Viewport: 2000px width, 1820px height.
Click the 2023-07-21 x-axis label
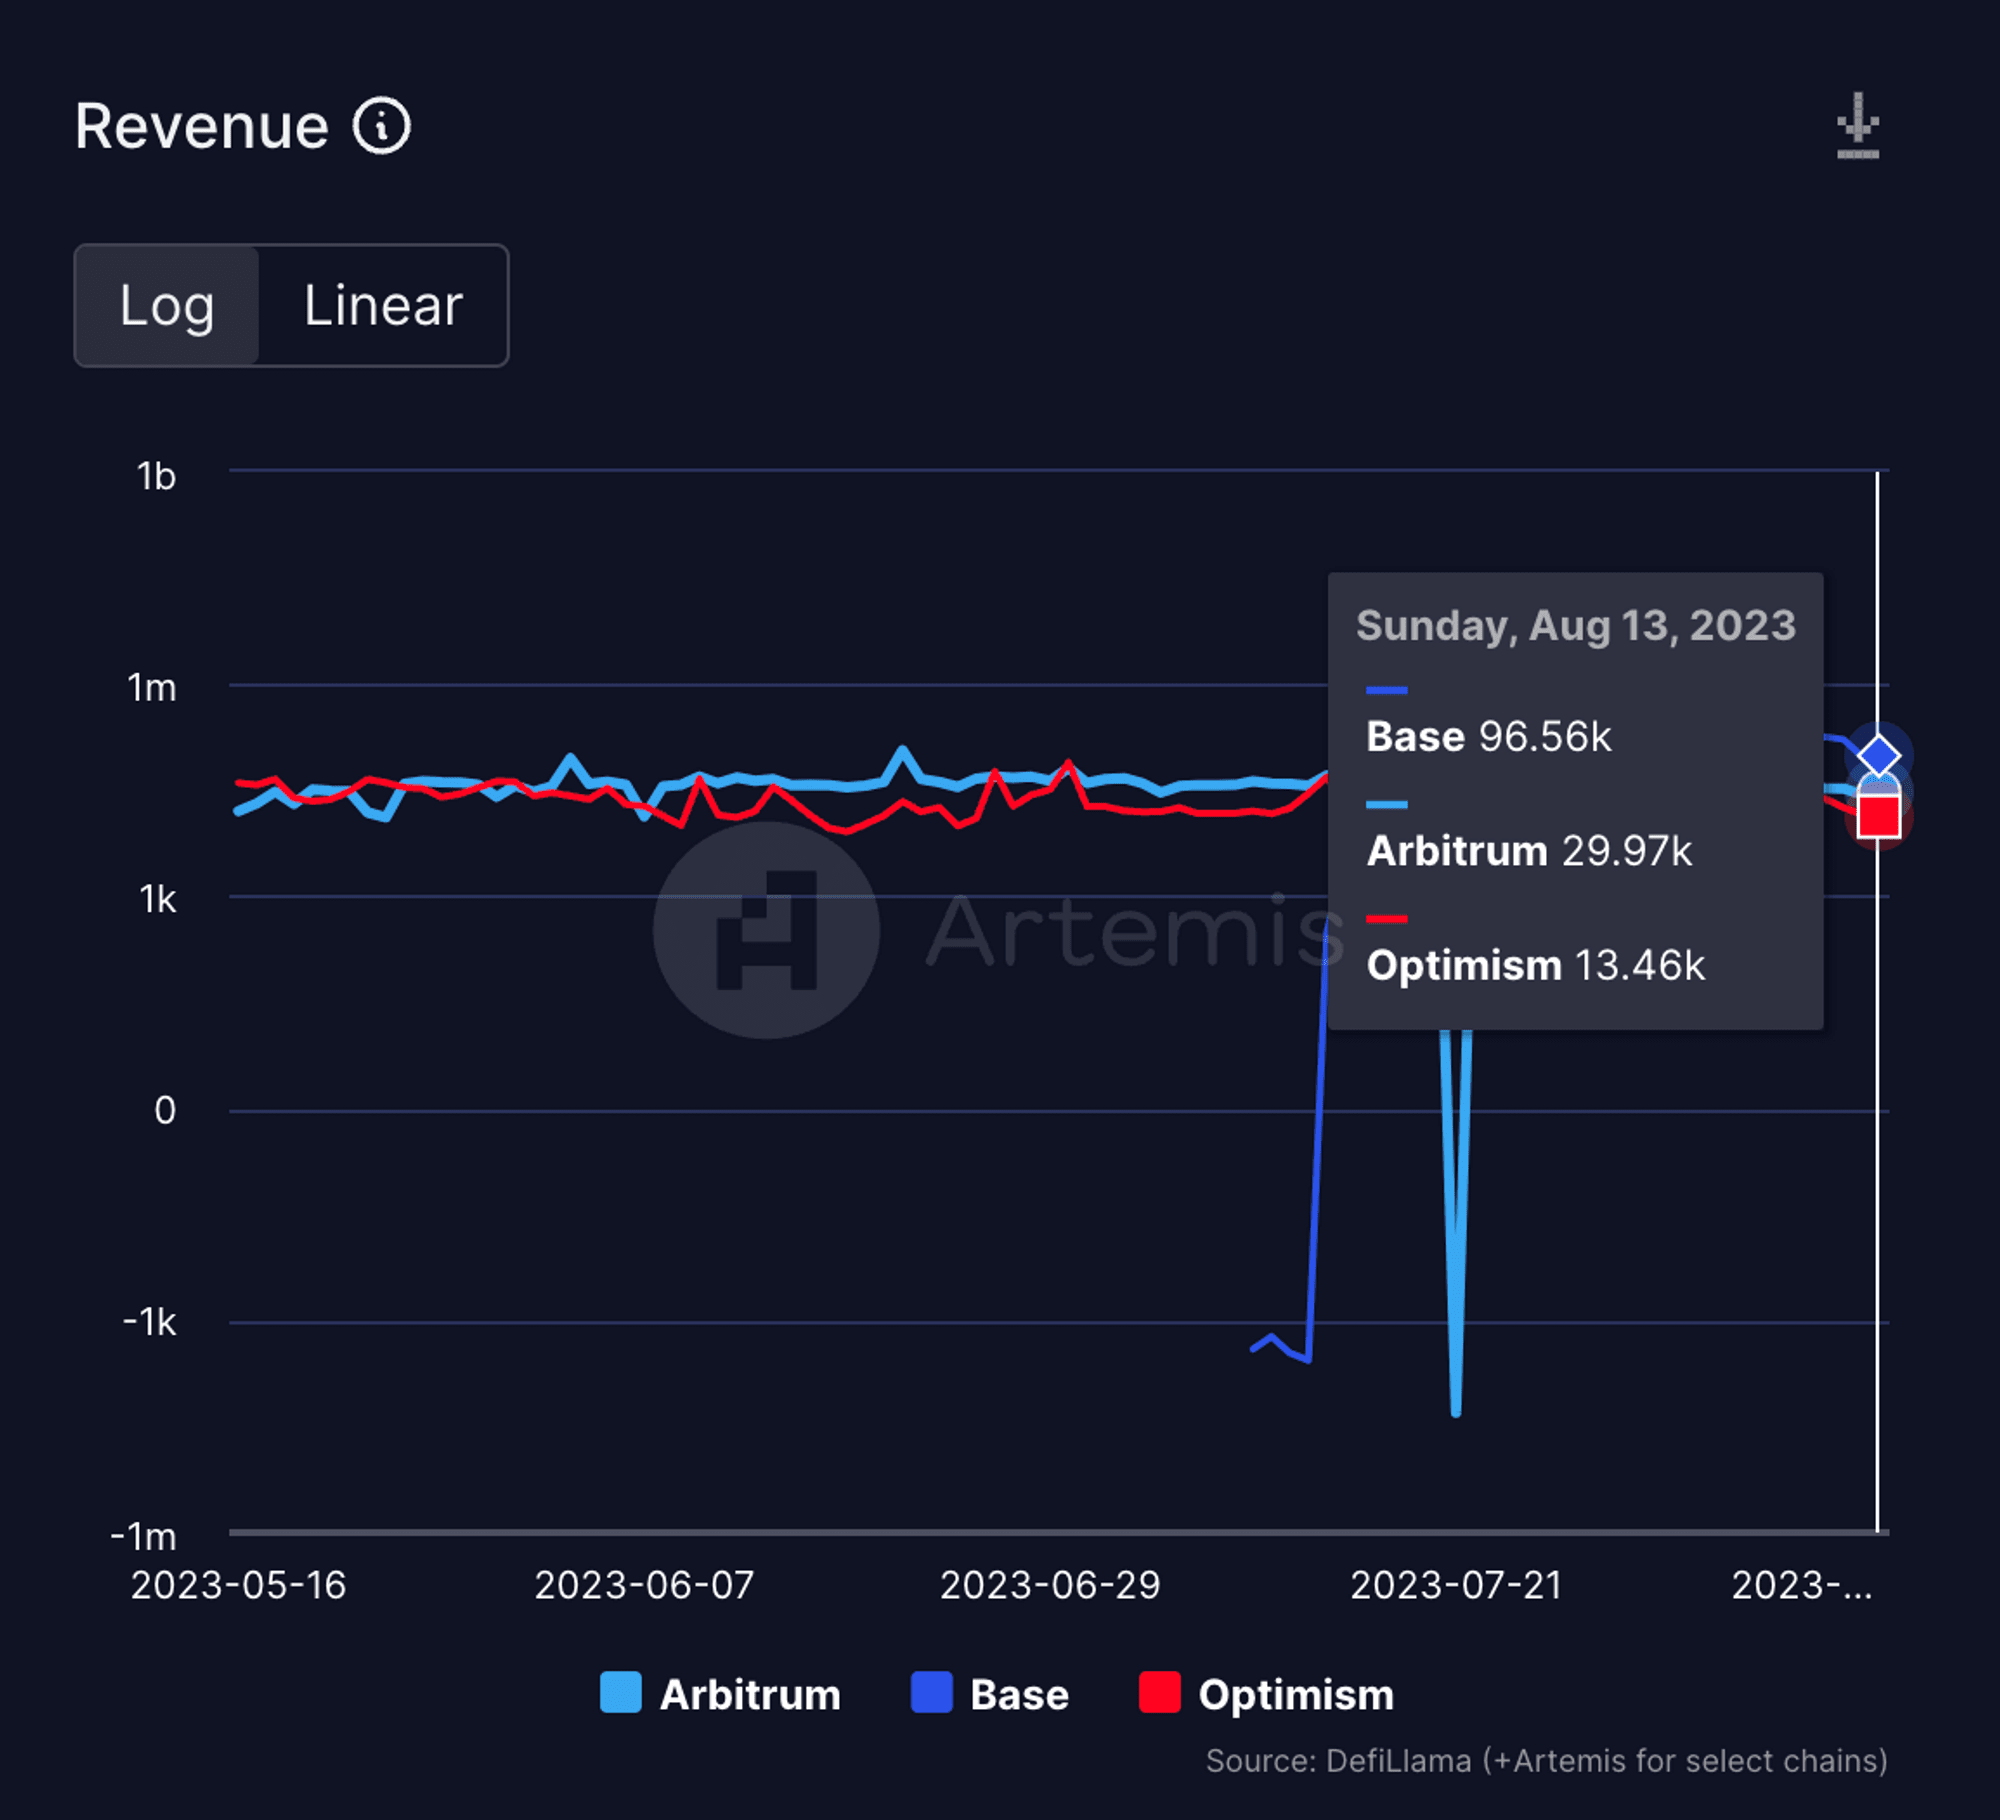pos(1455,1585)
